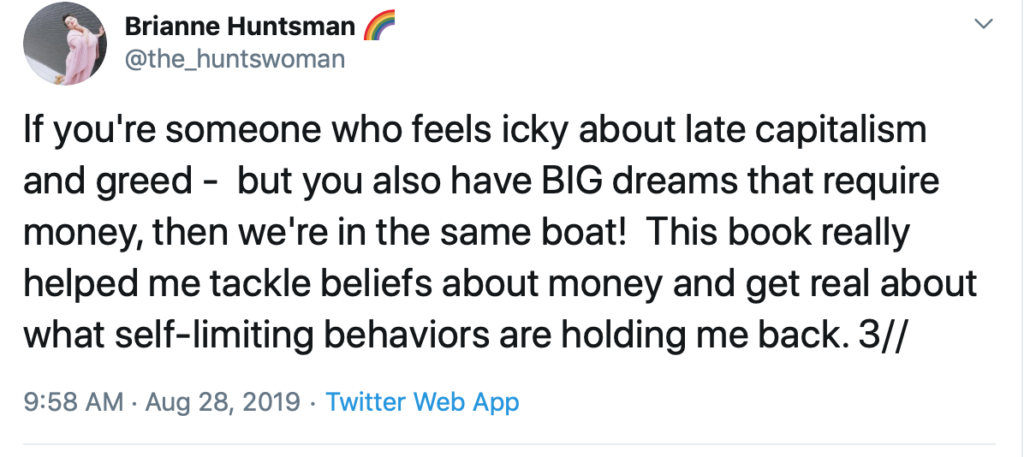Open the tweet options chevron menu

click(x=984, y=24)
